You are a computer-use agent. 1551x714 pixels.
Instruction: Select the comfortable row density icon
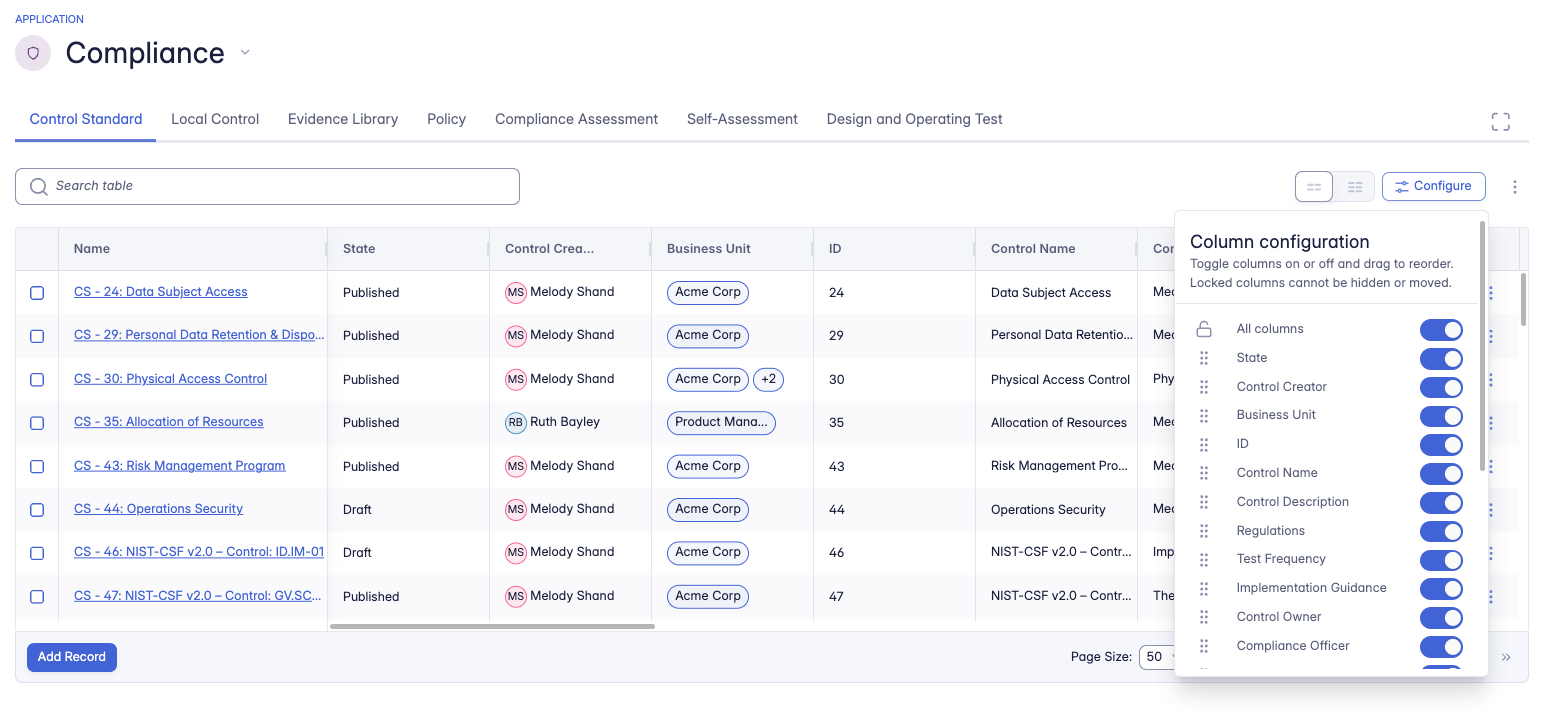[x=1314, y=187]
